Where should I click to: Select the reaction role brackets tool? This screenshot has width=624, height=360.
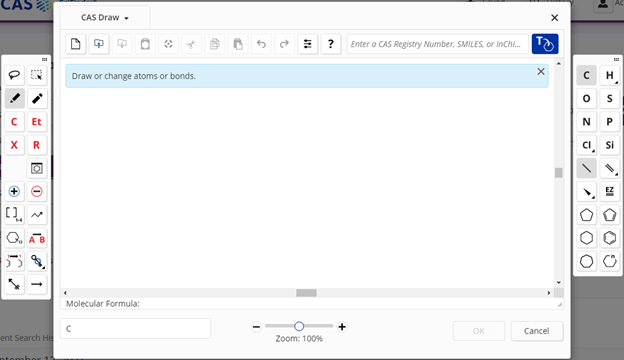click(14, 261)
